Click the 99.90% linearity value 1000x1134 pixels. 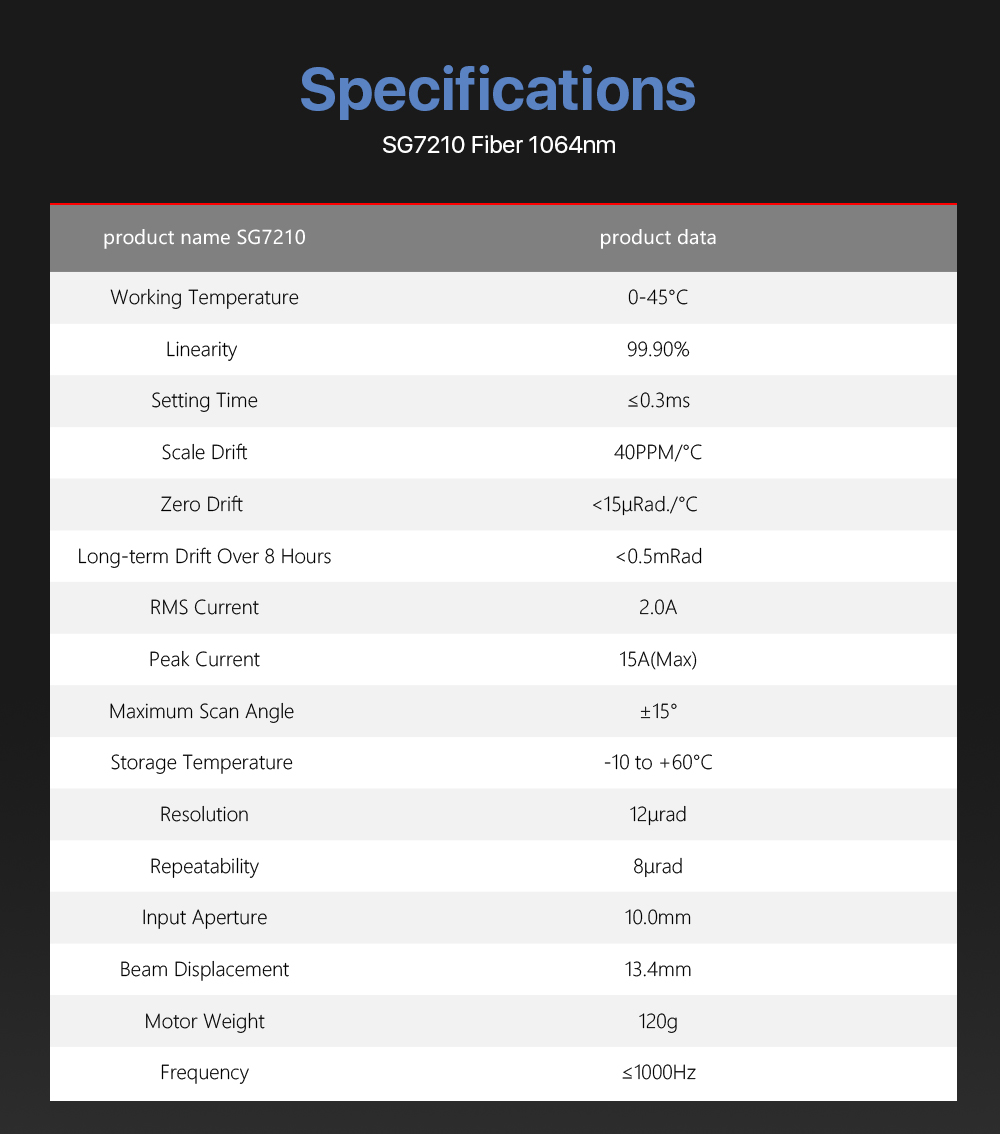click(658, 349)
